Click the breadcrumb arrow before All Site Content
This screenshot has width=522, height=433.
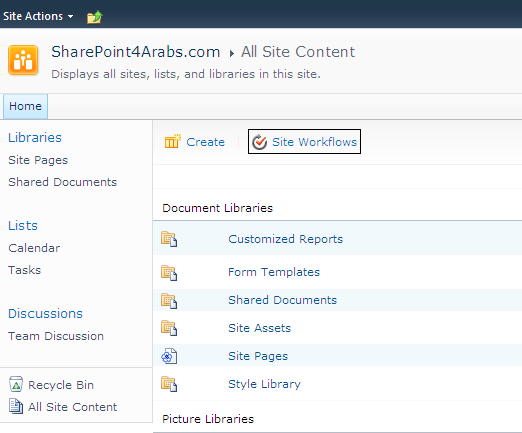231,53
